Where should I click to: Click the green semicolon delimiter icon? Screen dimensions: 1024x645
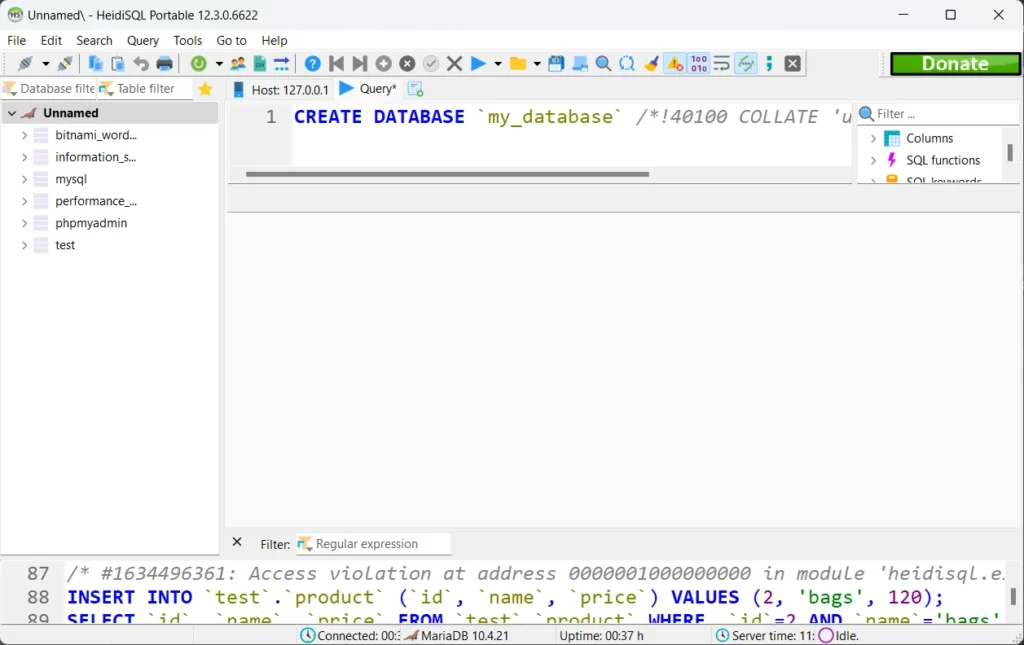pos(769,63)
